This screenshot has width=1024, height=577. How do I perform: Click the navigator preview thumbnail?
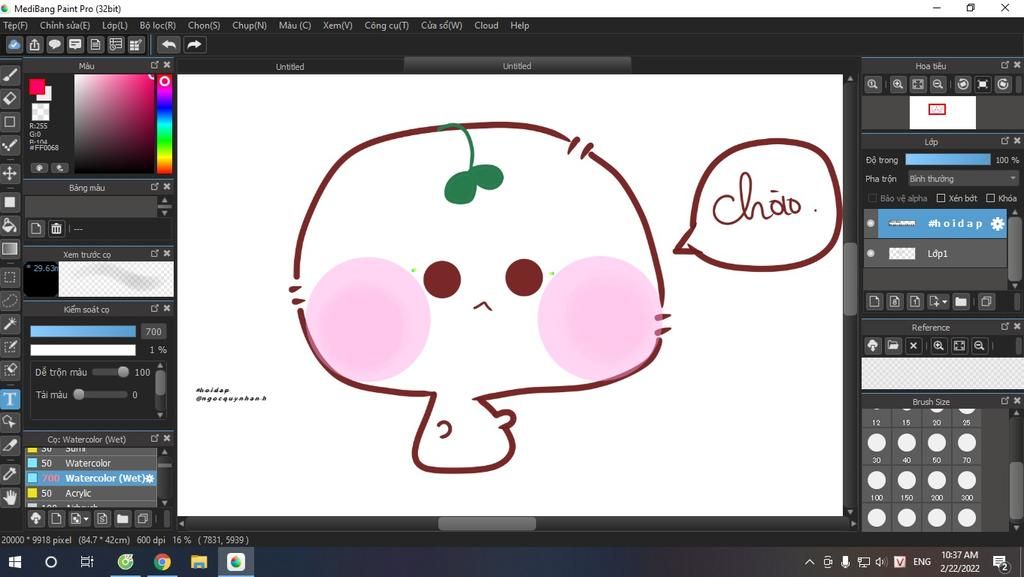click(942, 112)
